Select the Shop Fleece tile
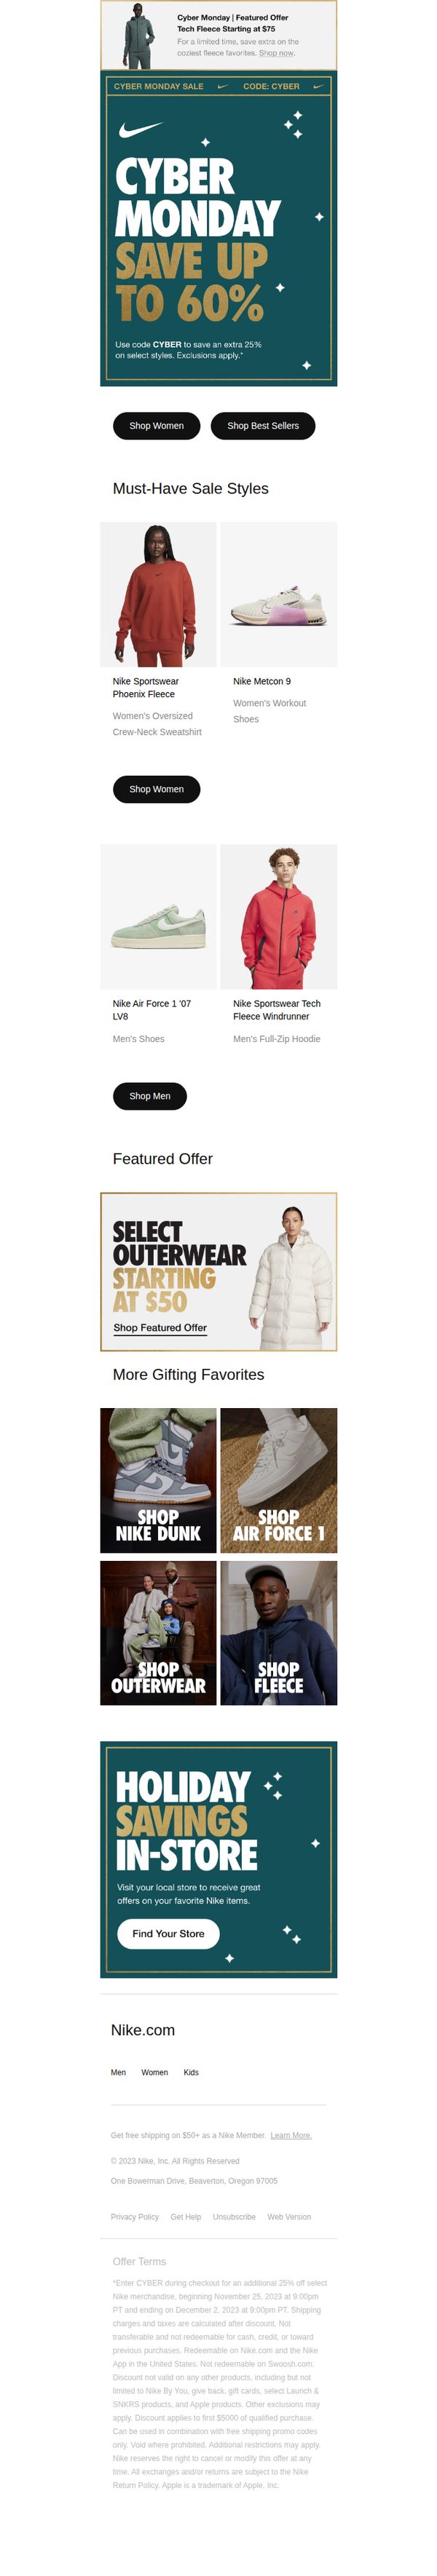This screenshot has height=2576, width=437. [279, 1633]
